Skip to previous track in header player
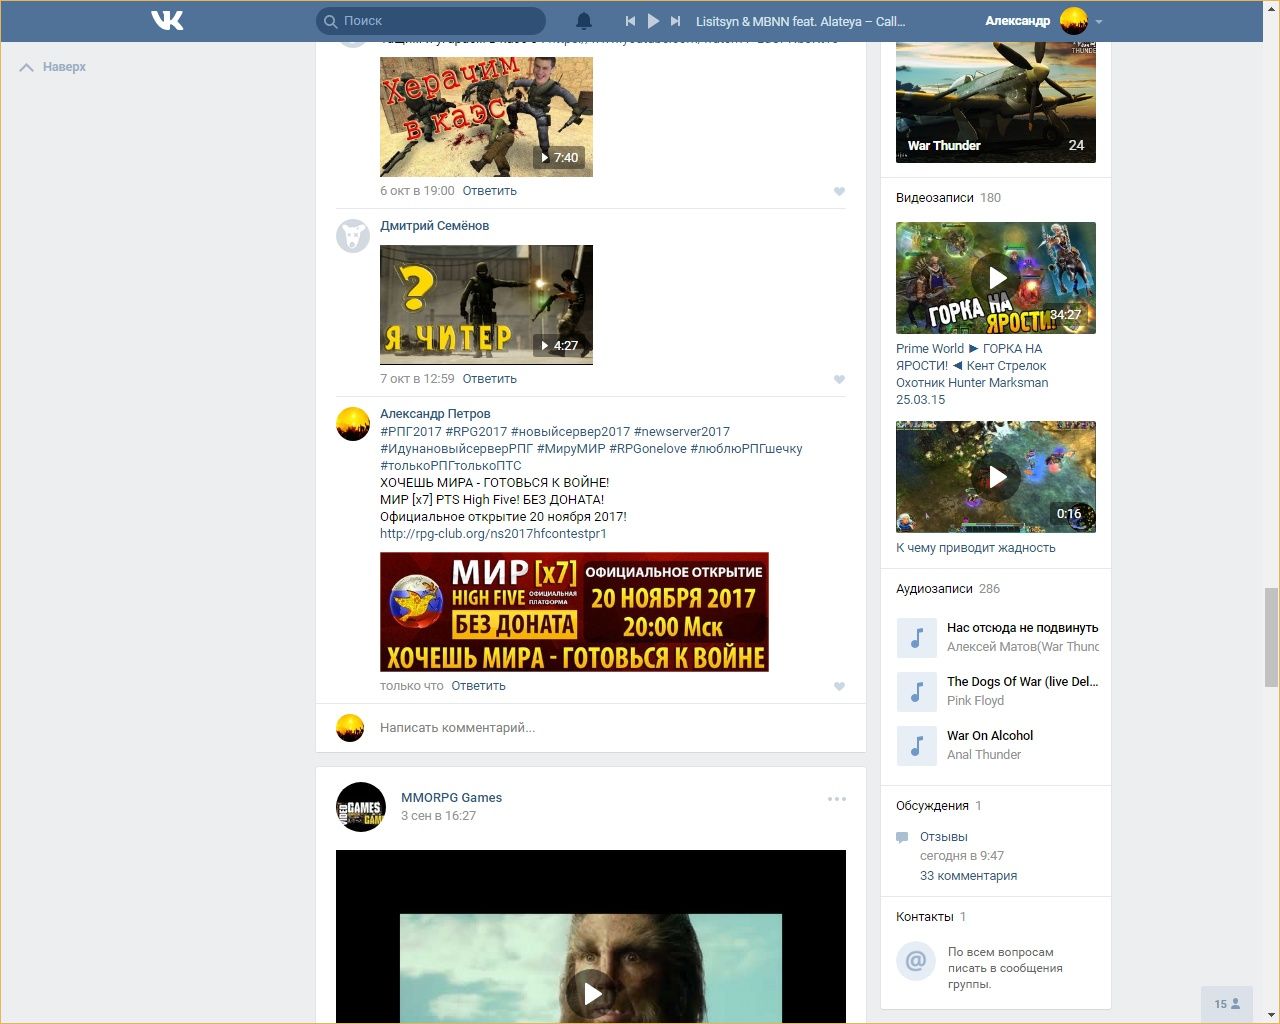The width and height of the screenshot is (1280, 1024). coord(630,21)
